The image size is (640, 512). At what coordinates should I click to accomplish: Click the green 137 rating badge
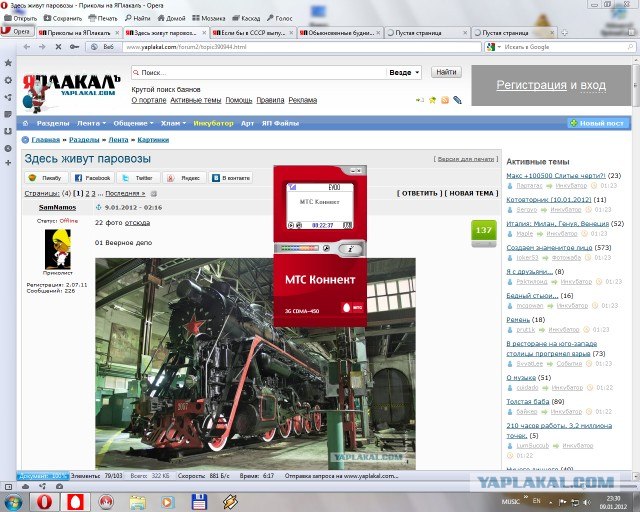coord(484,231)
